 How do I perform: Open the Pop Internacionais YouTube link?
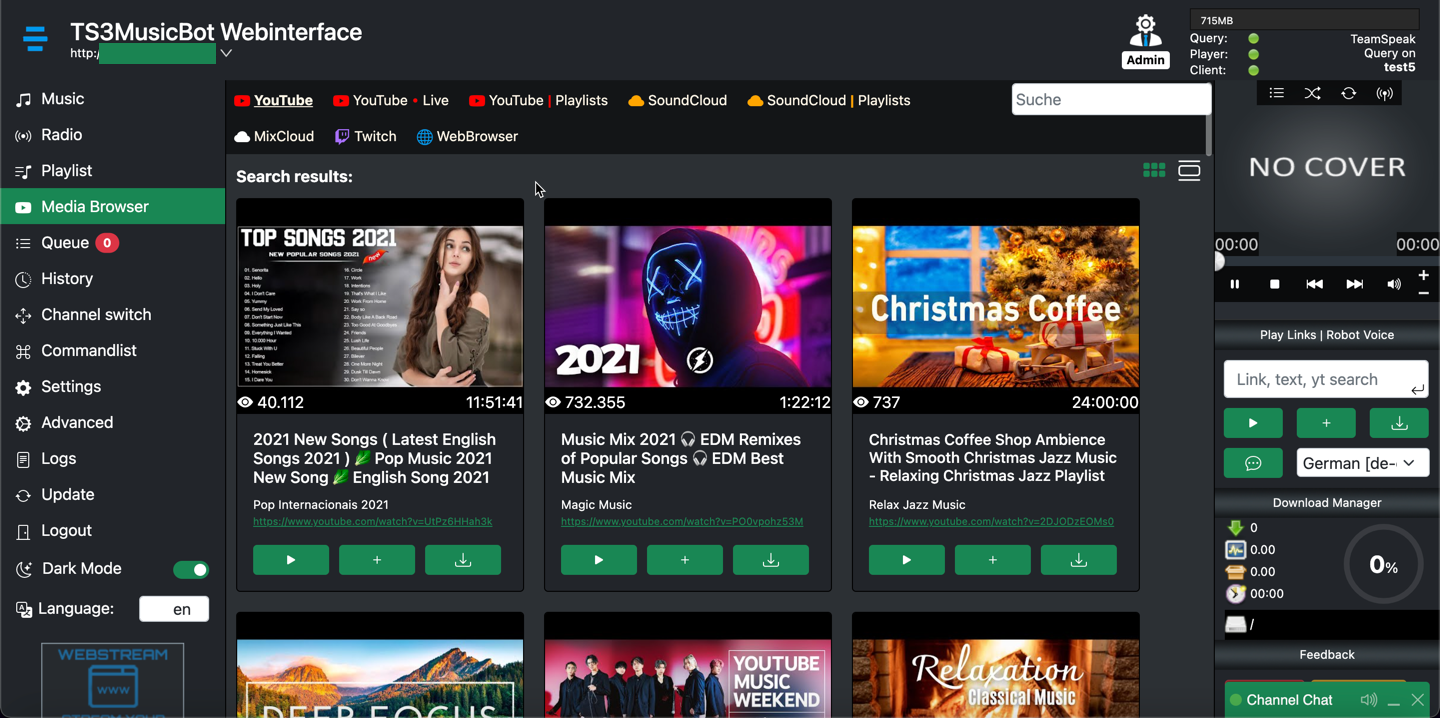tap(372, 522)
